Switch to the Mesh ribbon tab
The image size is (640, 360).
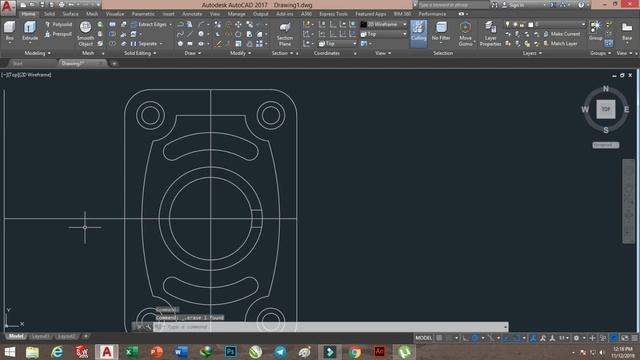tap(92, 14)
